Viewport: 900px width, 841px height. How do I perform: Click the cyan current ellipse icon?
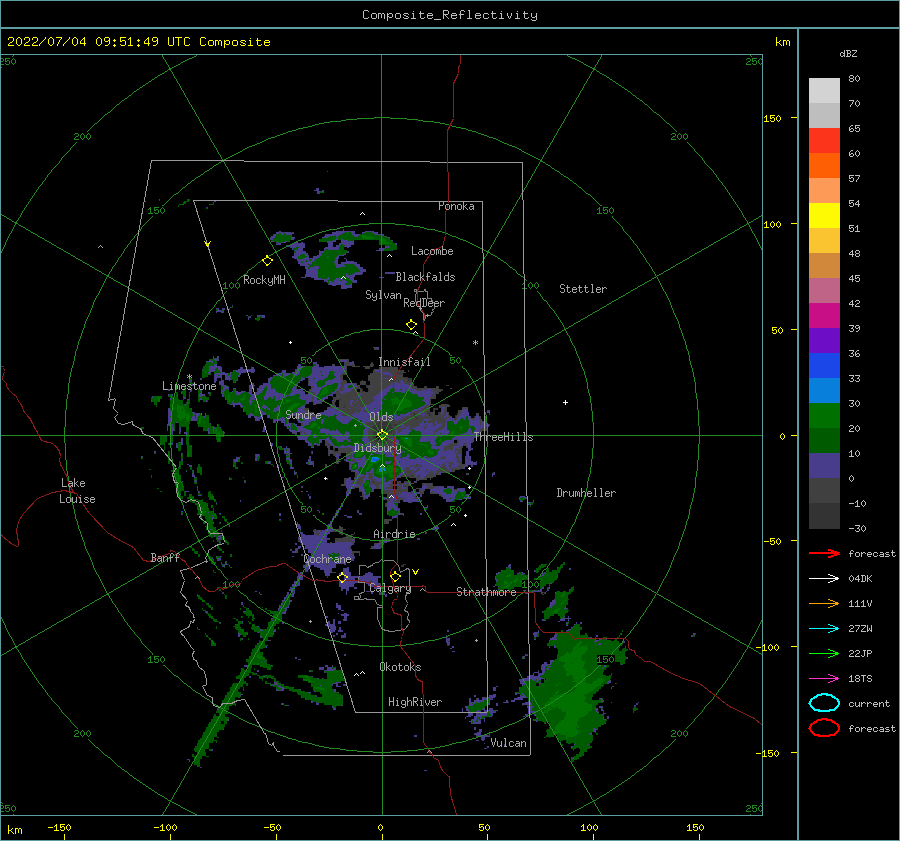tap(824, 703)
